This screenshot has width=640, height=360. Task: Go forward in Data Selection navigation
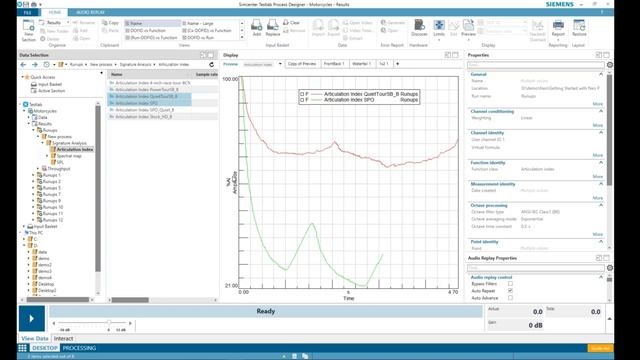click(35, 64)
